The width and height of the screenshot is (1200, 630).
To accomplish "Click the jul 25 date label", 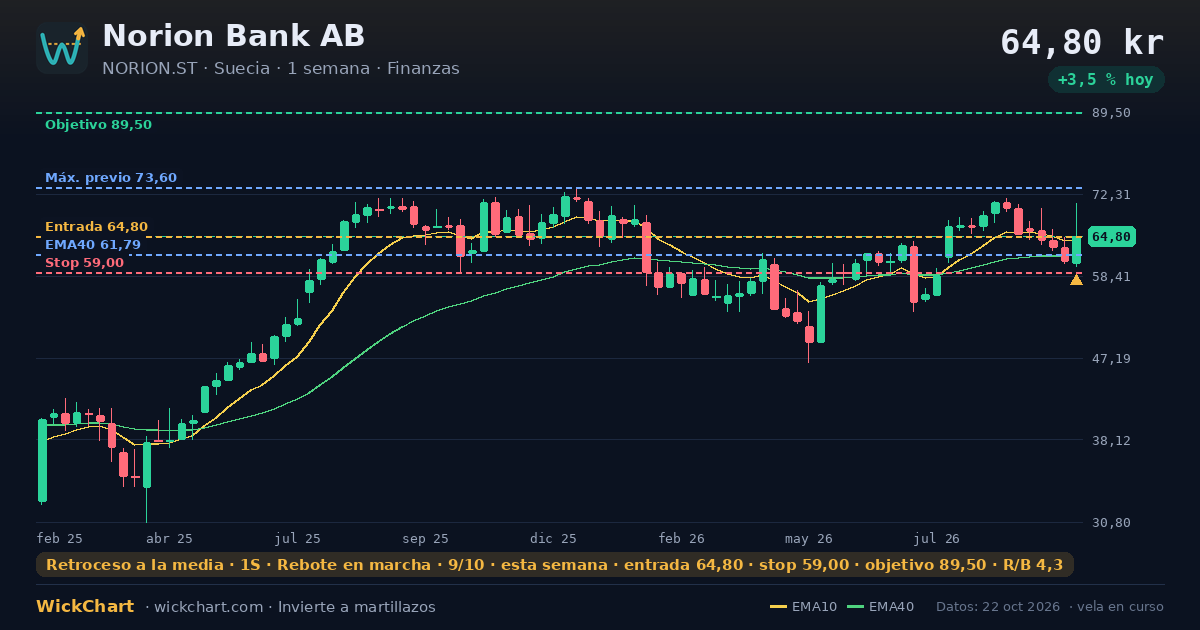I will (298, 538).
